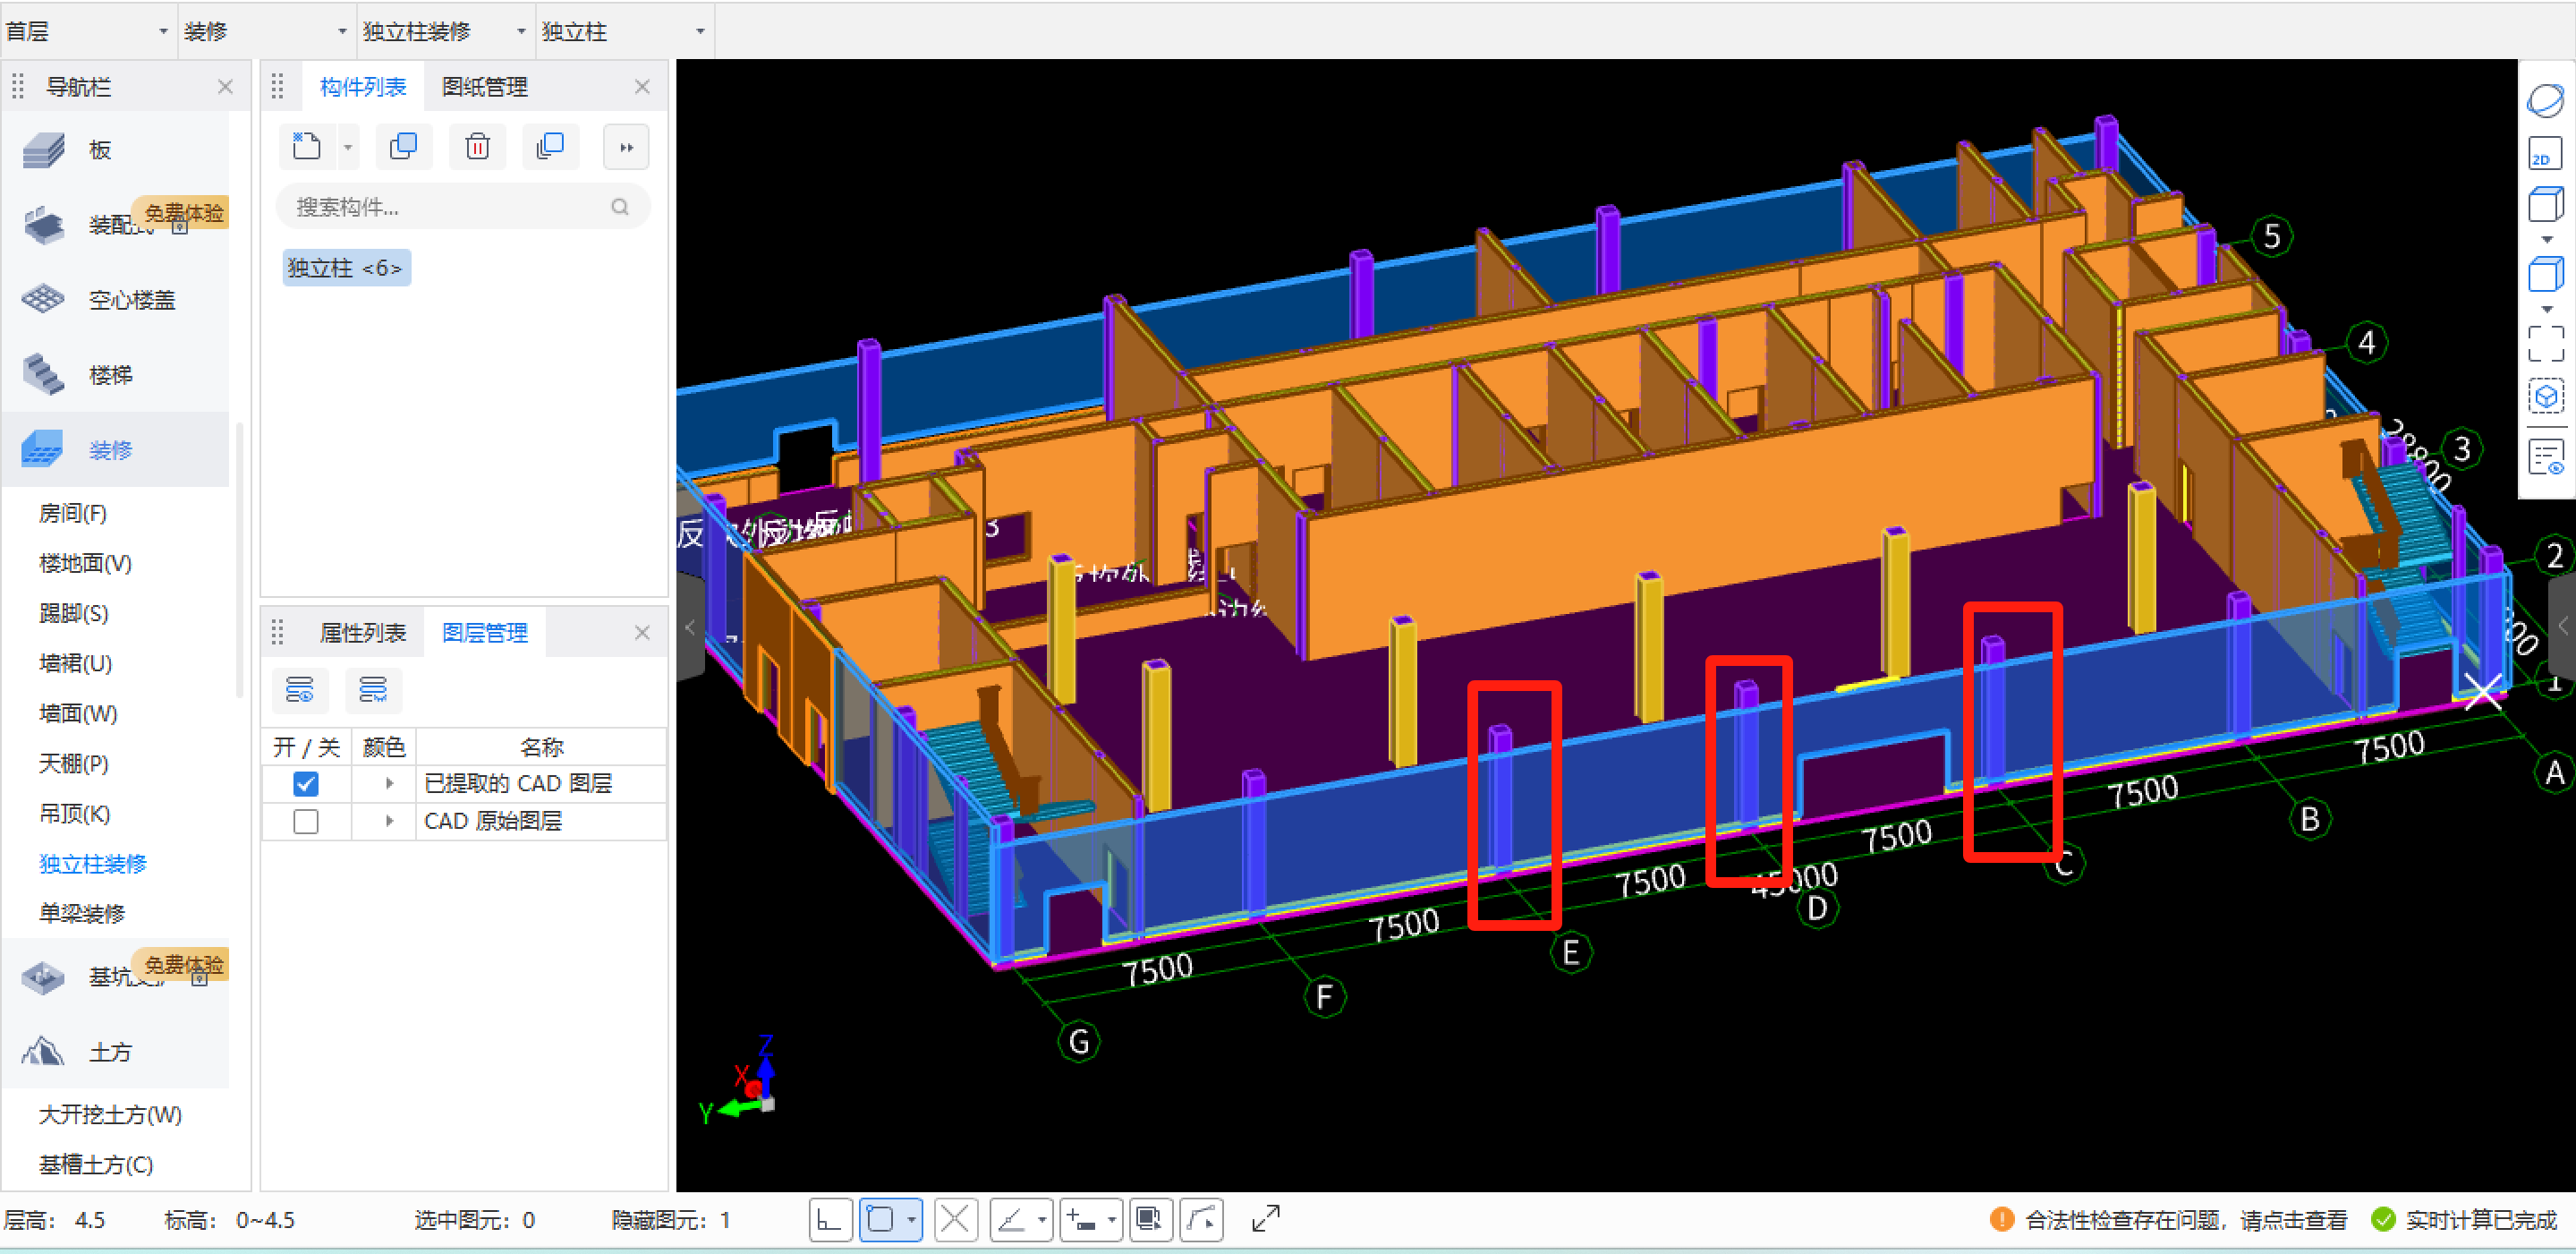
Task: Toggle orthogonal mode in status bar
Action: click(830, 1220)
